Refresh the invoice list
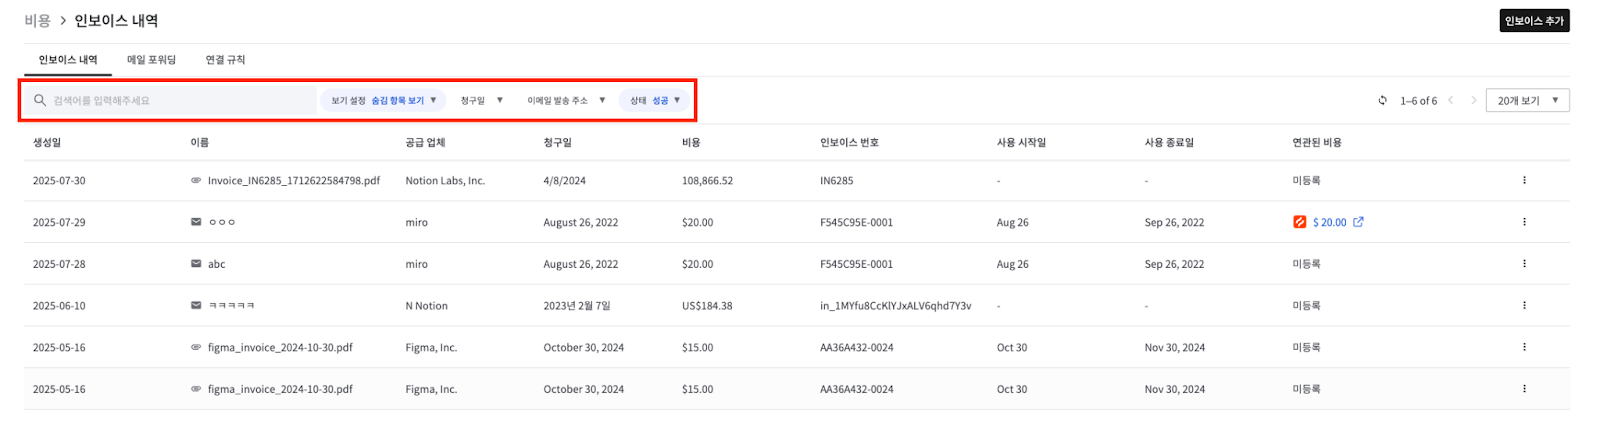1600x446 pixels. [1382, 100]
